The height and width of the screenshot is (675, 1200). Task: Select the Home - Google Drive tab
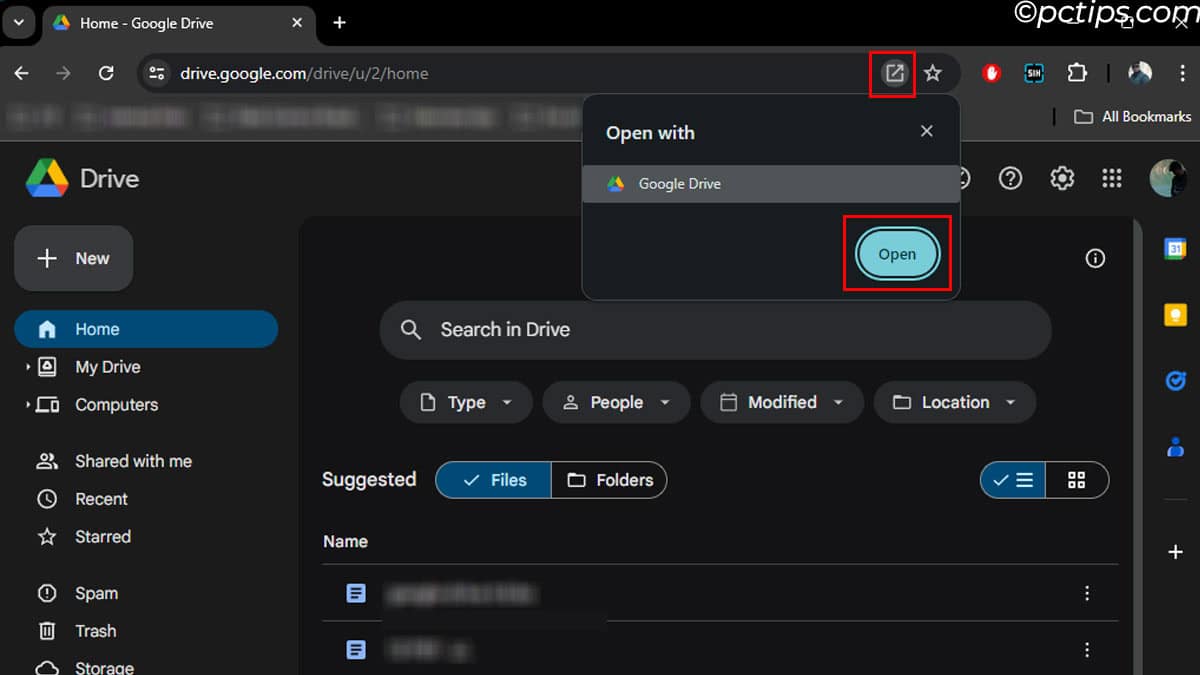178,23
